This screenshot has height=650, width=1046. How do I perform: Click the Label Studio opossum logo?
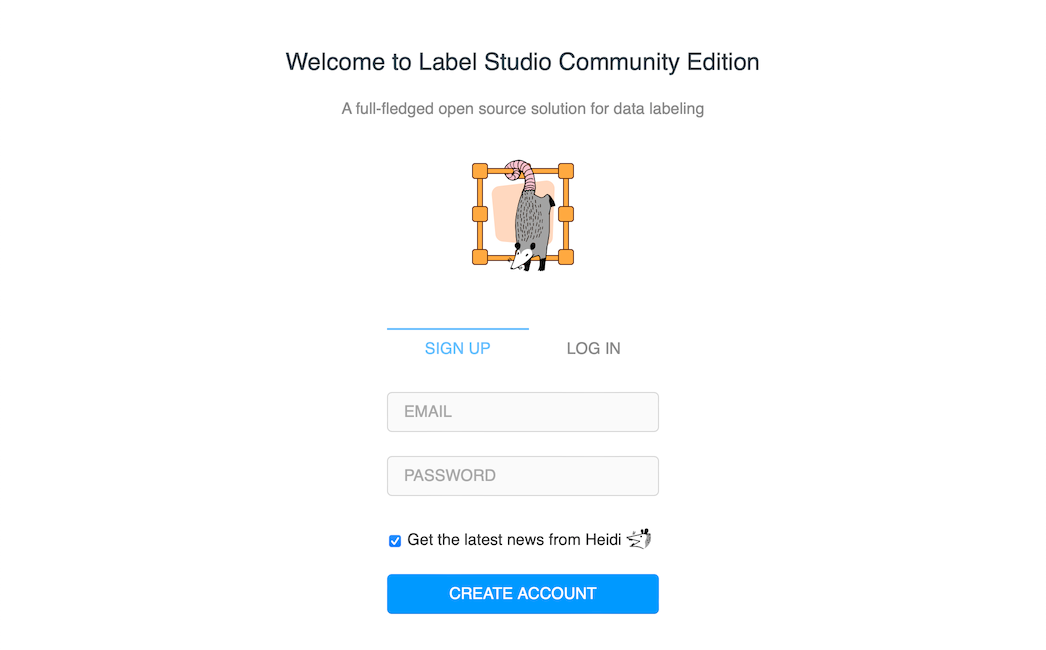523,214
